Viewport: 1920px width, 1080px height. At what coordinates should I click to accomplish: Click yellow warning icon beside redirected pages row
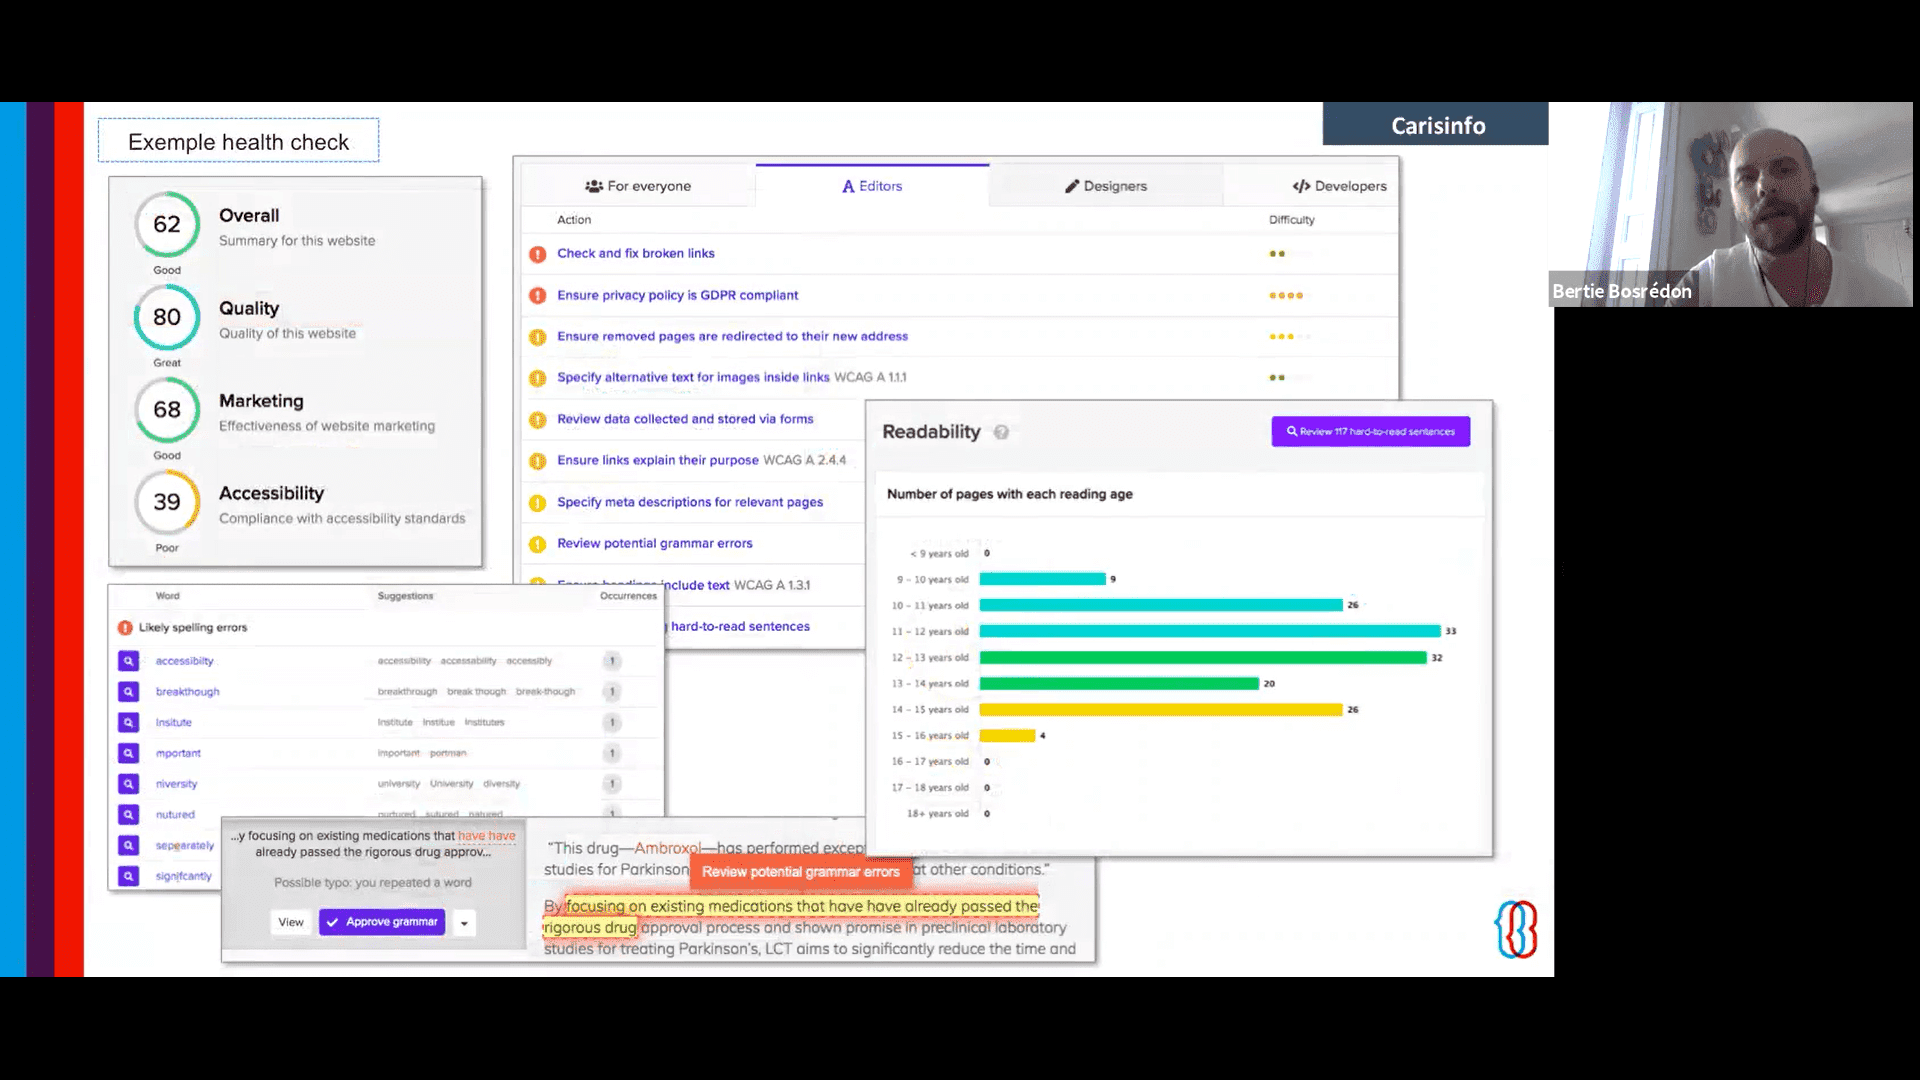[538, 337]
